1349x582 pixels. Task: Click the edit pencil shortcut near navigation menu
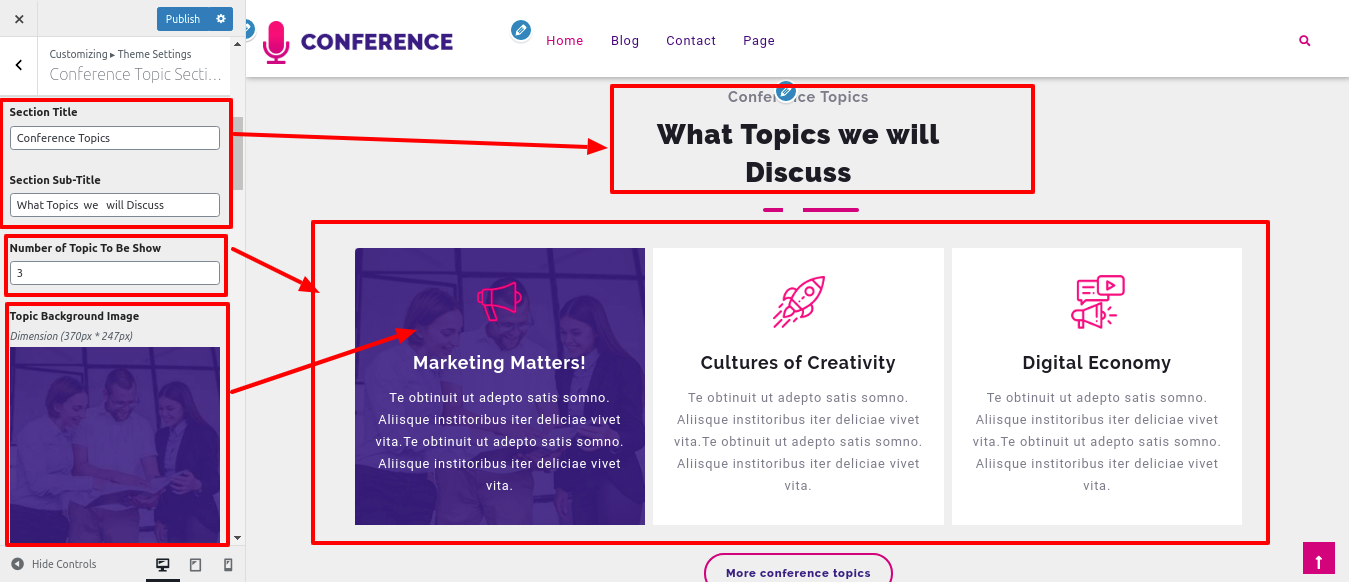(520, 30)
